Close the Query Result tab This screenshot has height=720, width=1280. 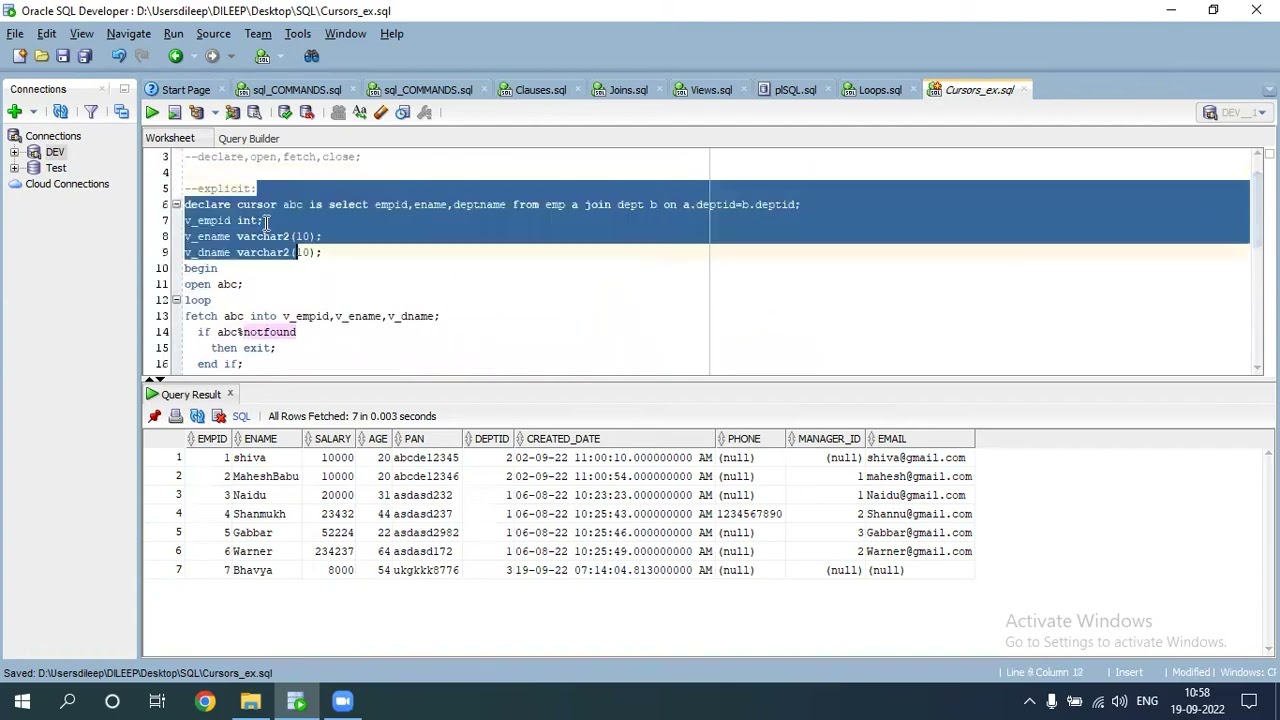230,394
